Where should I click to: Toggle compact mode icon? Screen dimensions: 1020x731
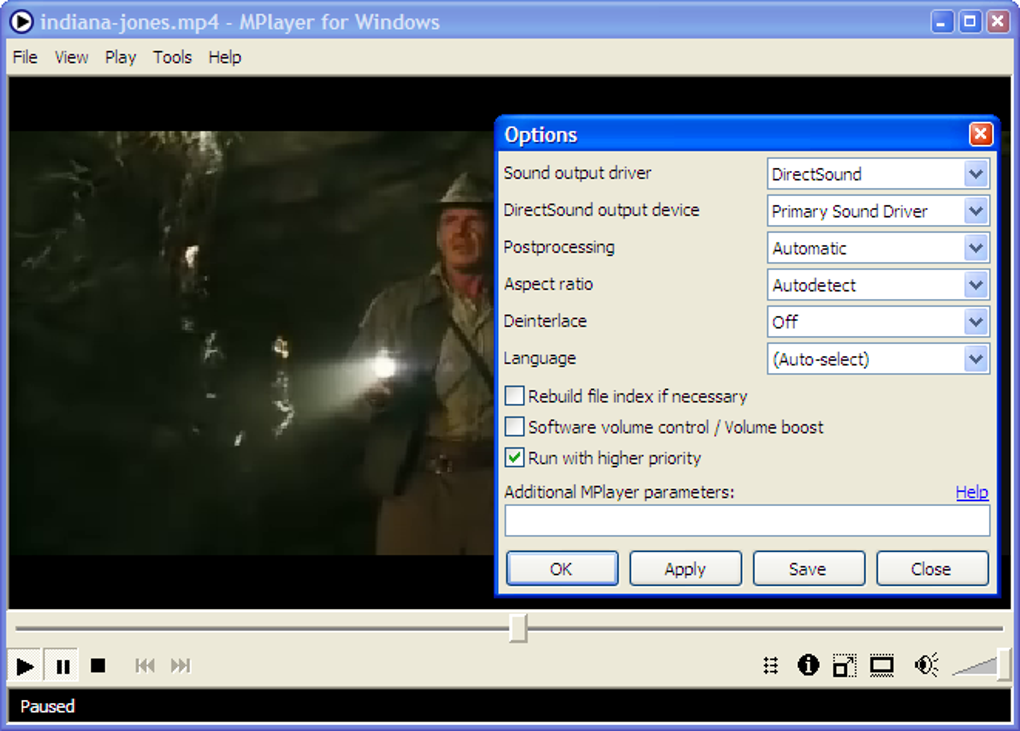pos(844,666)
